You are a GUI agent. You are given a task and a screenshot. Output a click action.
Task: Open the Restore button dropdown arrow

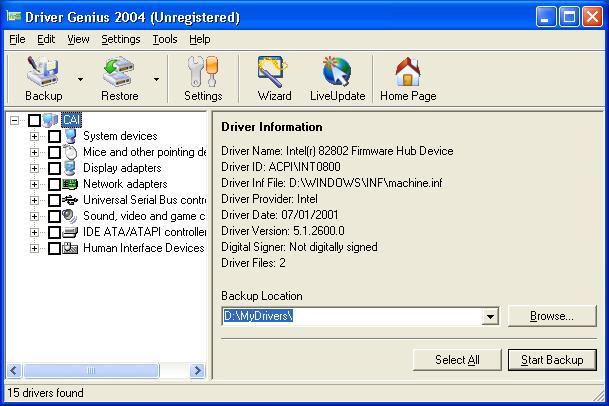point(156,79)
